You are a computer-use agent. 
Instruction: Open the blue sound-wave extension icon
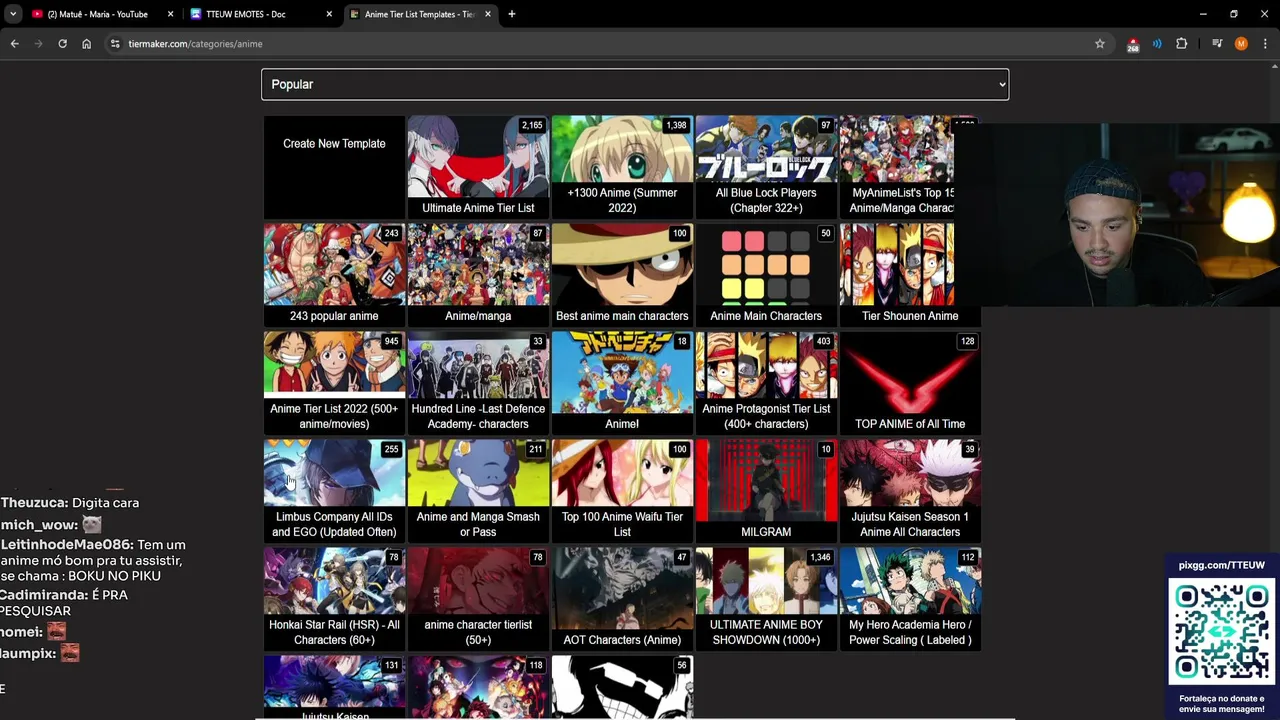point(1157,44)
